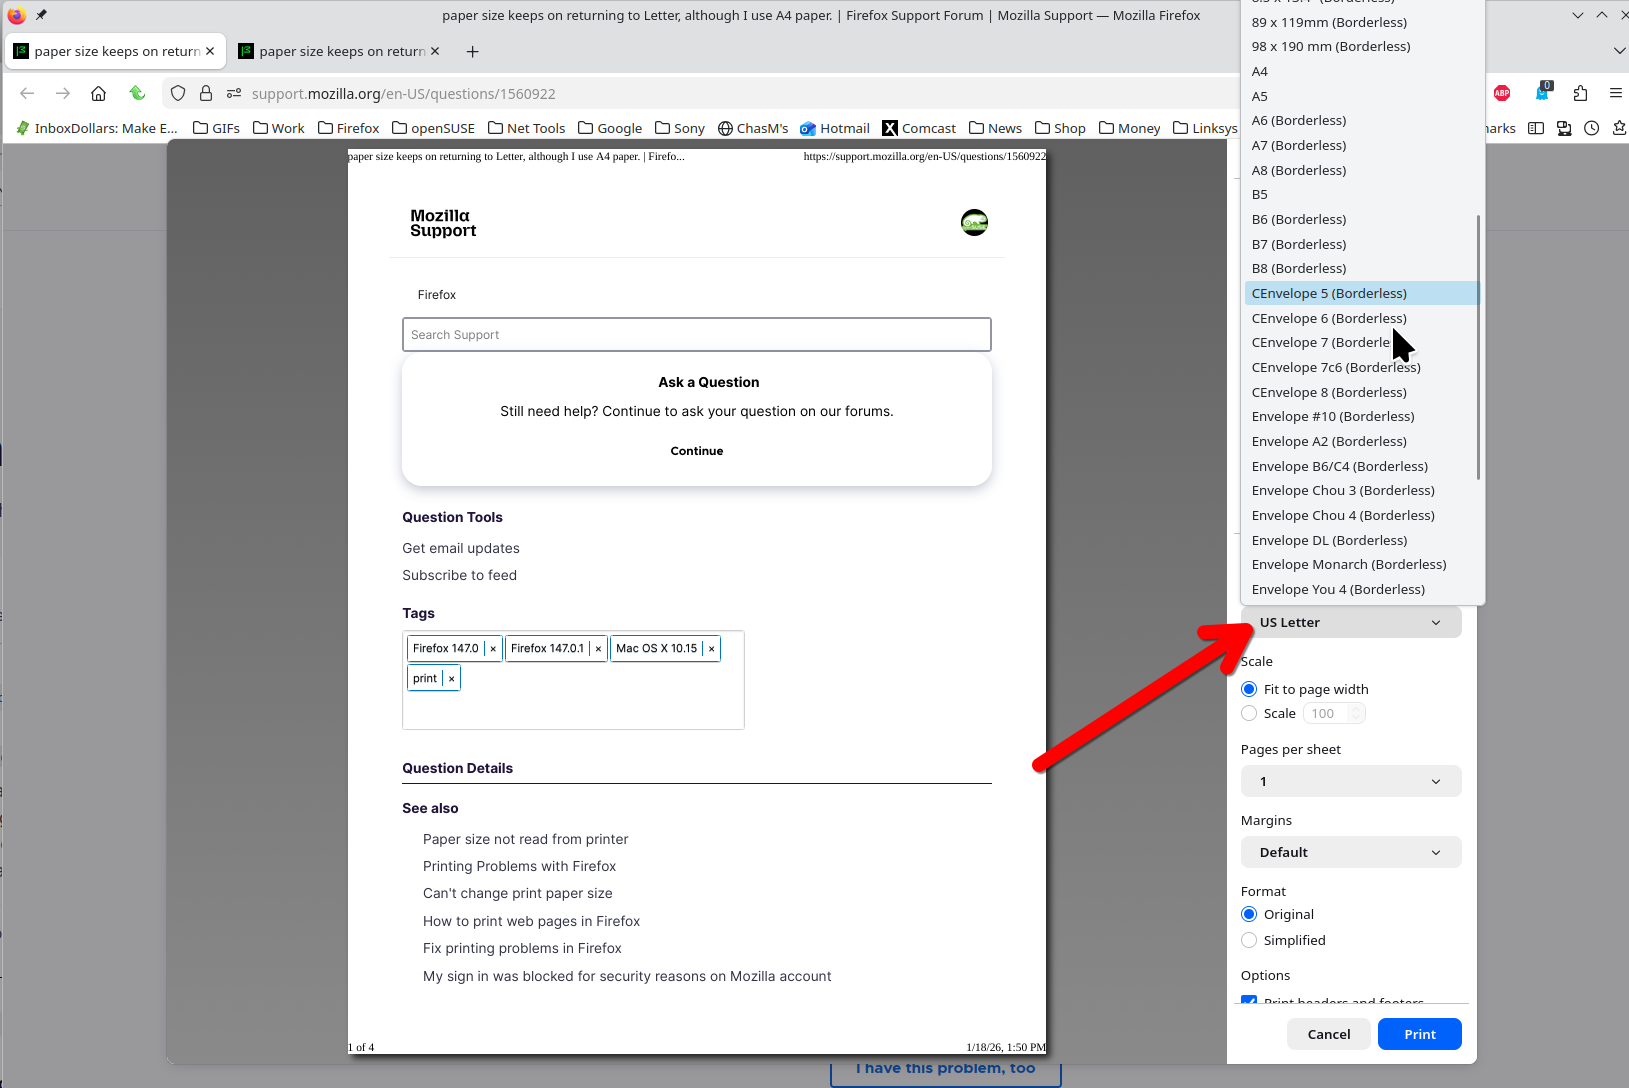Open the ChasM's bookmark
This screenshot has height=1088, width=1629.
(x=753, y=128)
